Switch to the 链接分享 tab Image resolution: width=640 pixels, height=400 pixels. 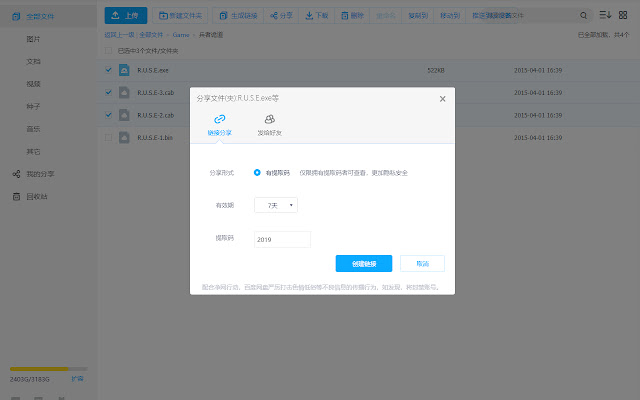pos(219,124)
